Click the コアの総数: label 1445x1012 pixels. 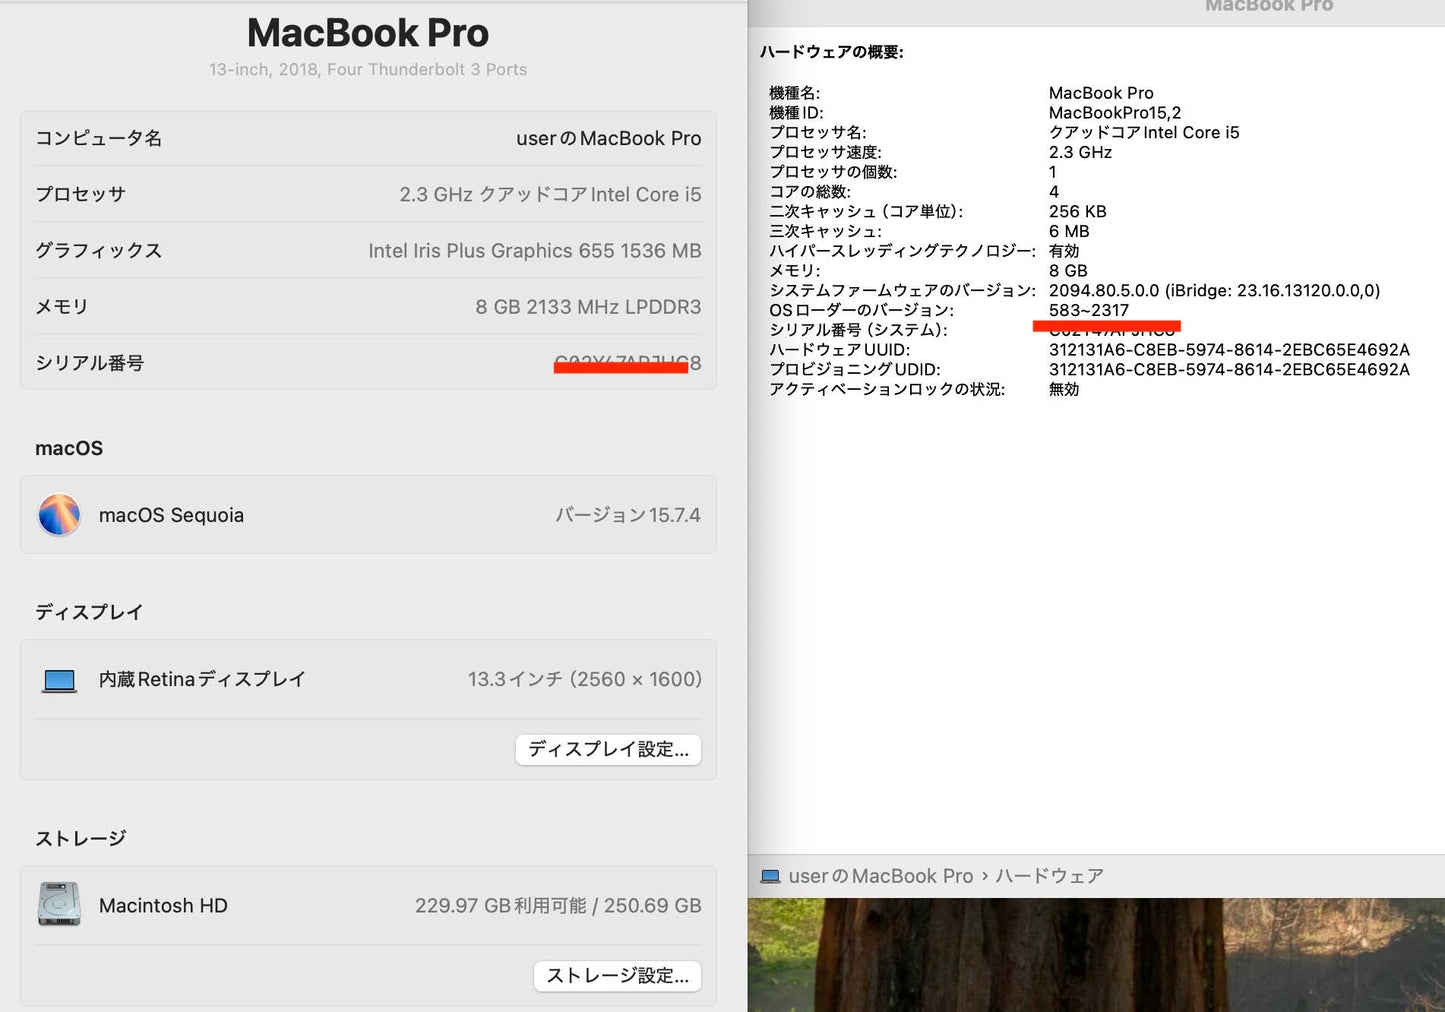809,192
